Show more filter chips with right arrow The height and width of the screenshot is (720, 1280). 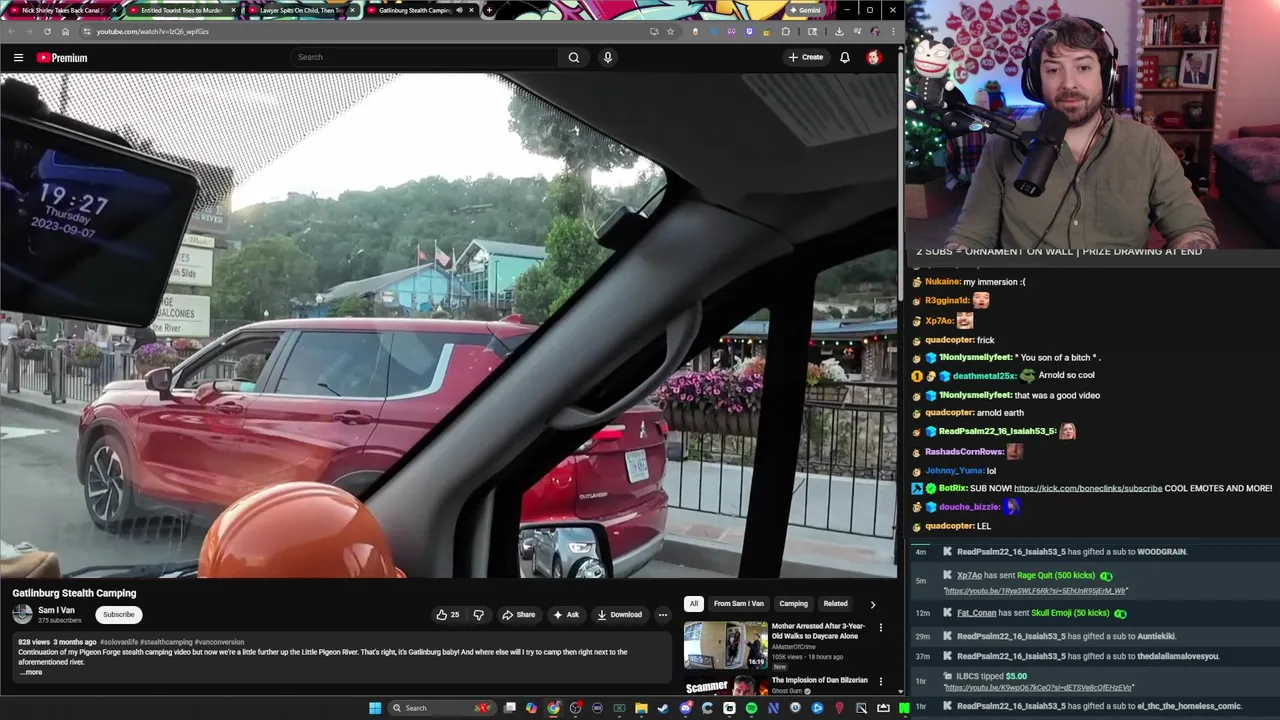pos(872,604)
